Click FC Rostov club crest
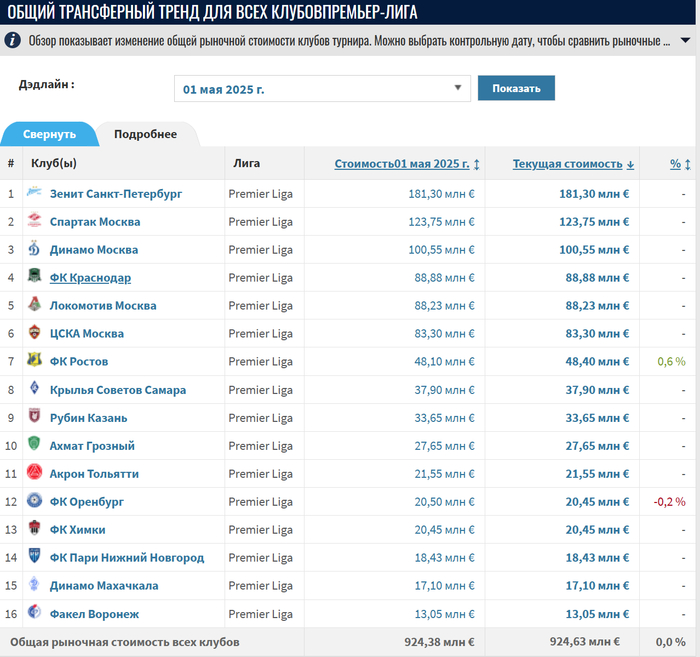Image resolution: width=700 pixels, height=657 pixels. click(34, 360)
